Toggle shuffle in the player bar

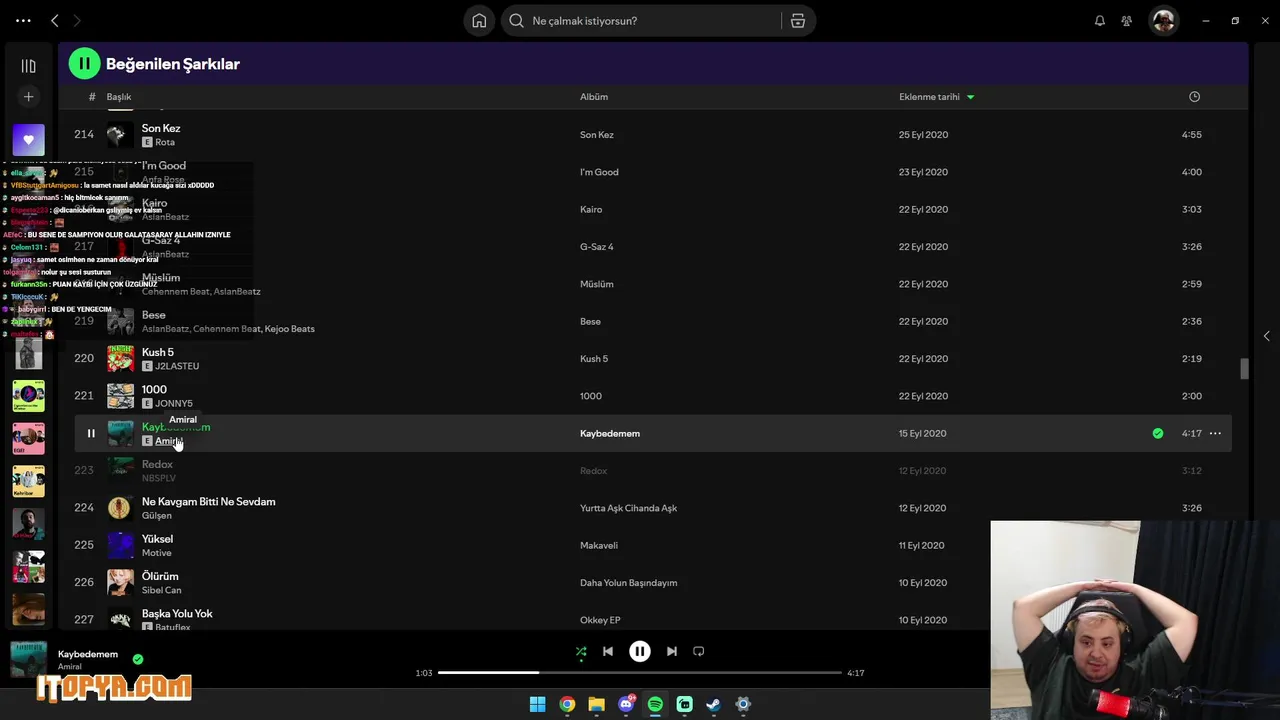point(581,651)
